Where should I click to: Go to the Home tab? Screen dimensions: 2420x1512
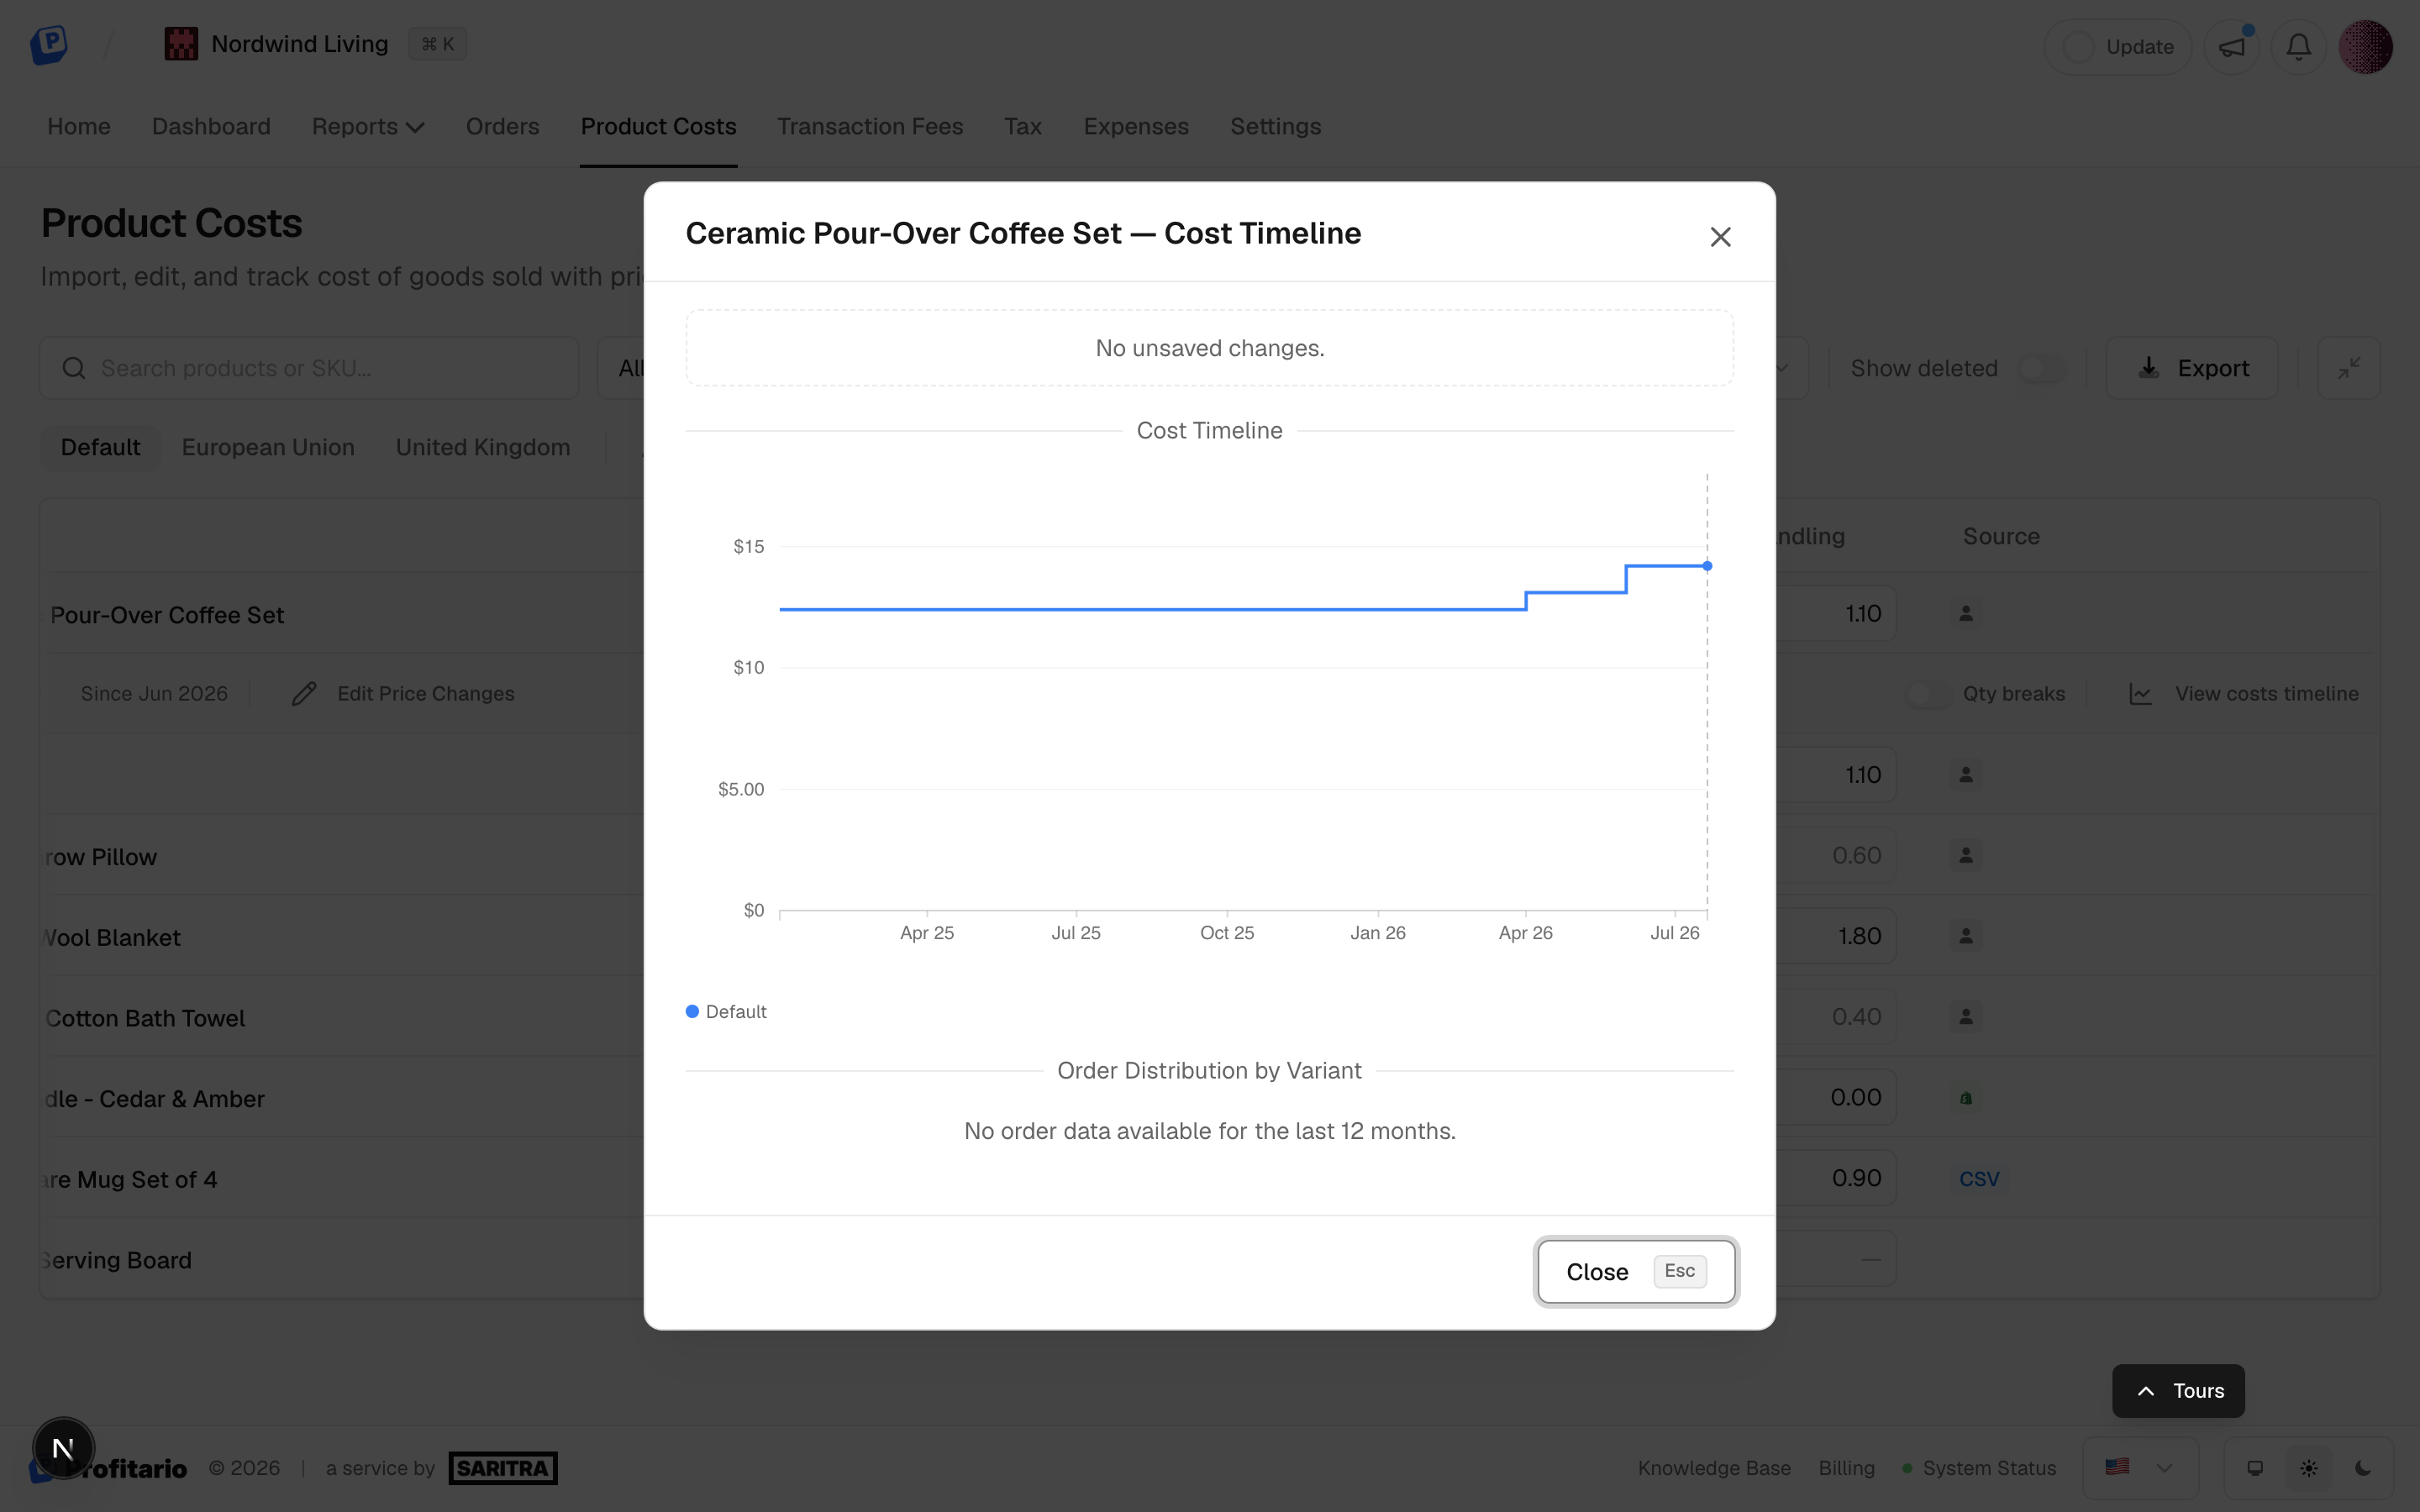click(79, 126)
